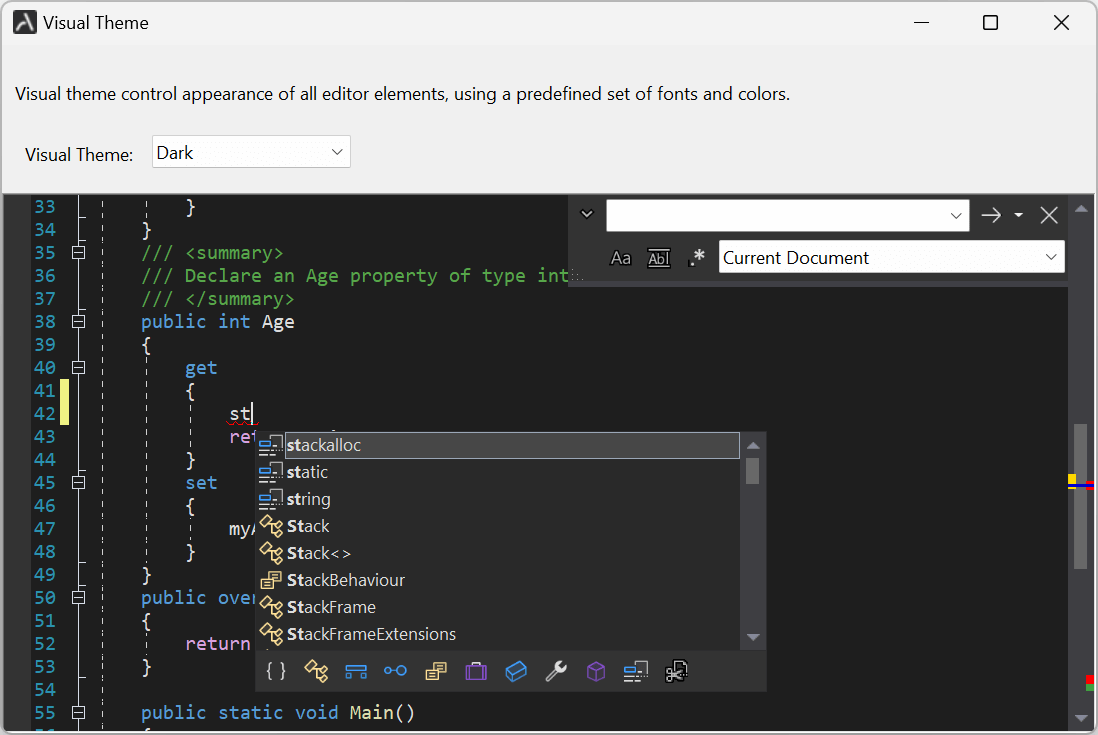Click the class icon next to StackFrameExtensions
The width and height of the screenshot is (1098, 735).
(271, 634)
